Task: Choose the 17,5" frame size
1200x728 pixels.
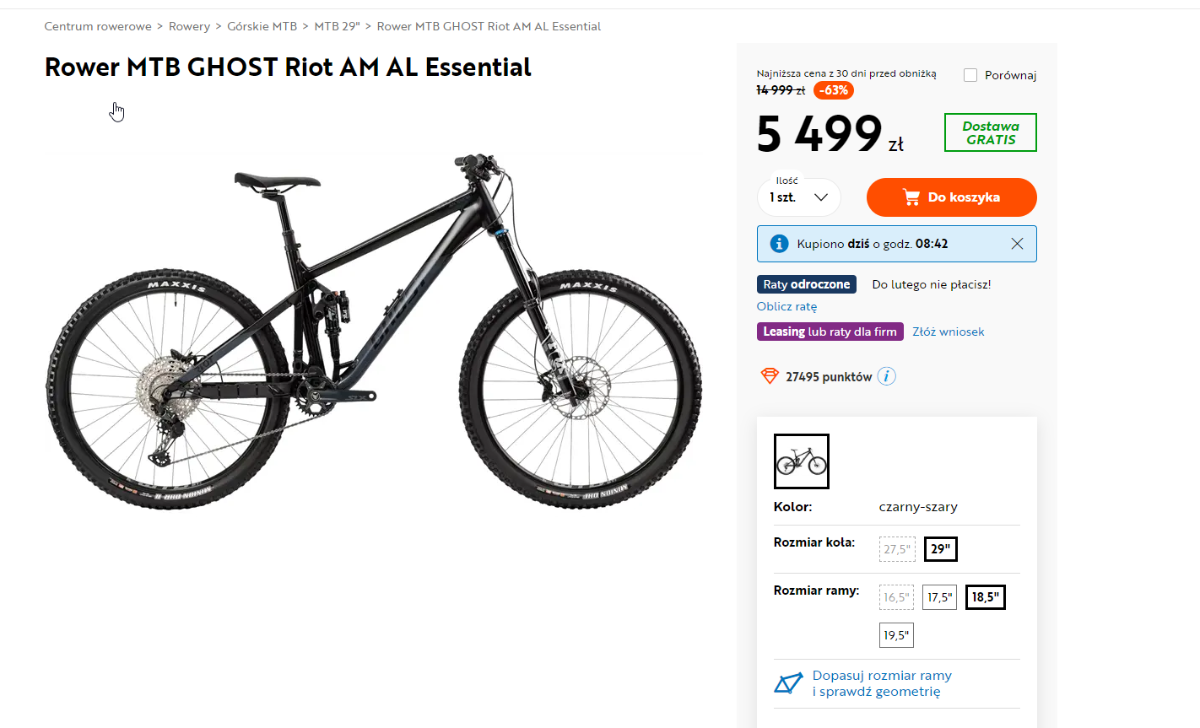Action: point(939,598)
